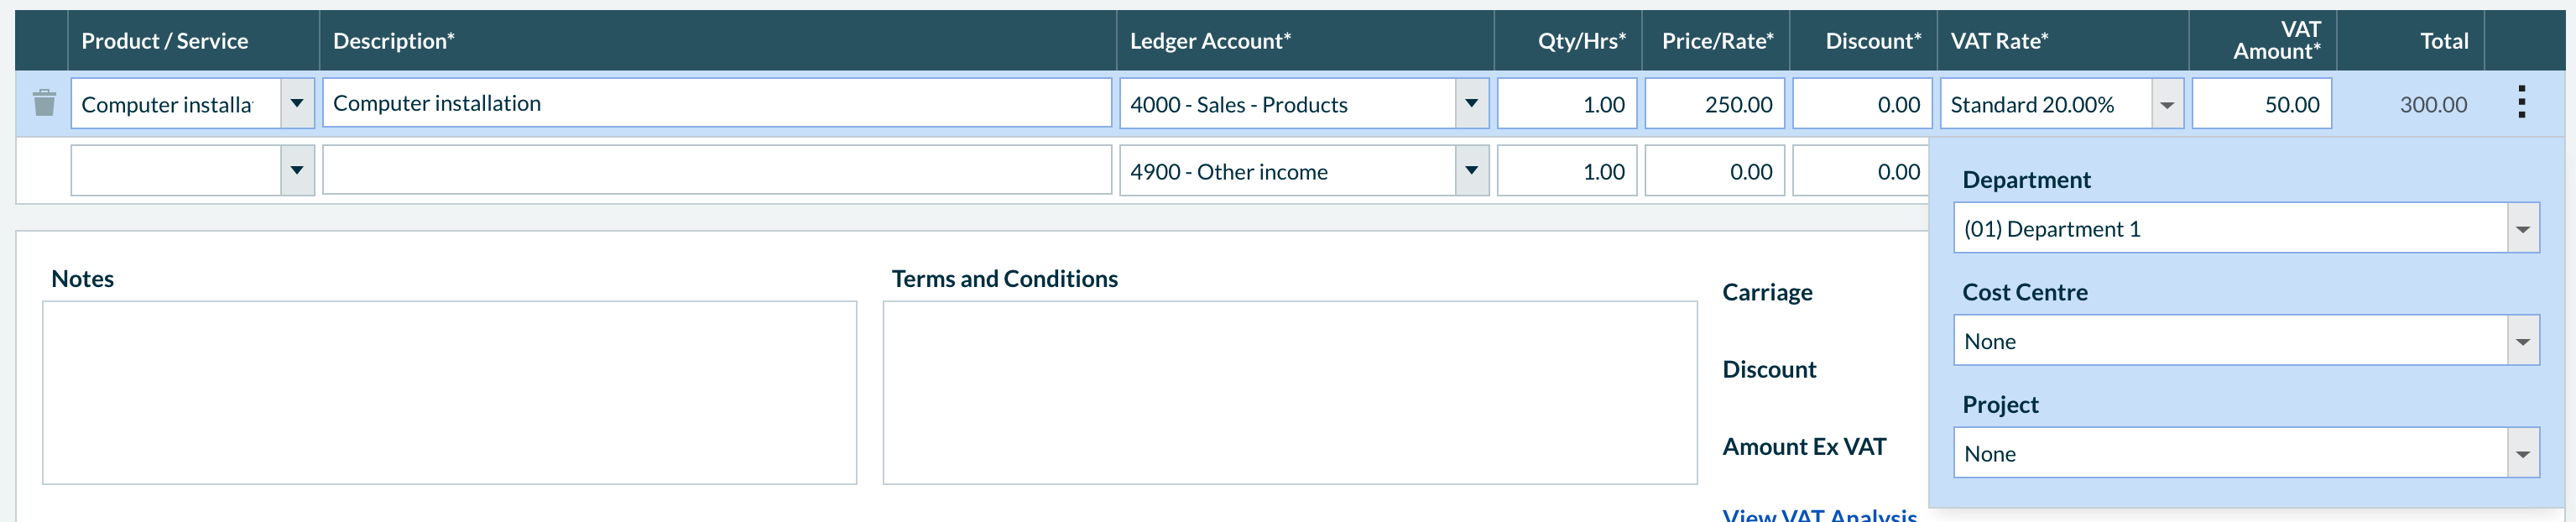Open the Project dropdown
2576x522 pixels.
tap(2522, 453)
